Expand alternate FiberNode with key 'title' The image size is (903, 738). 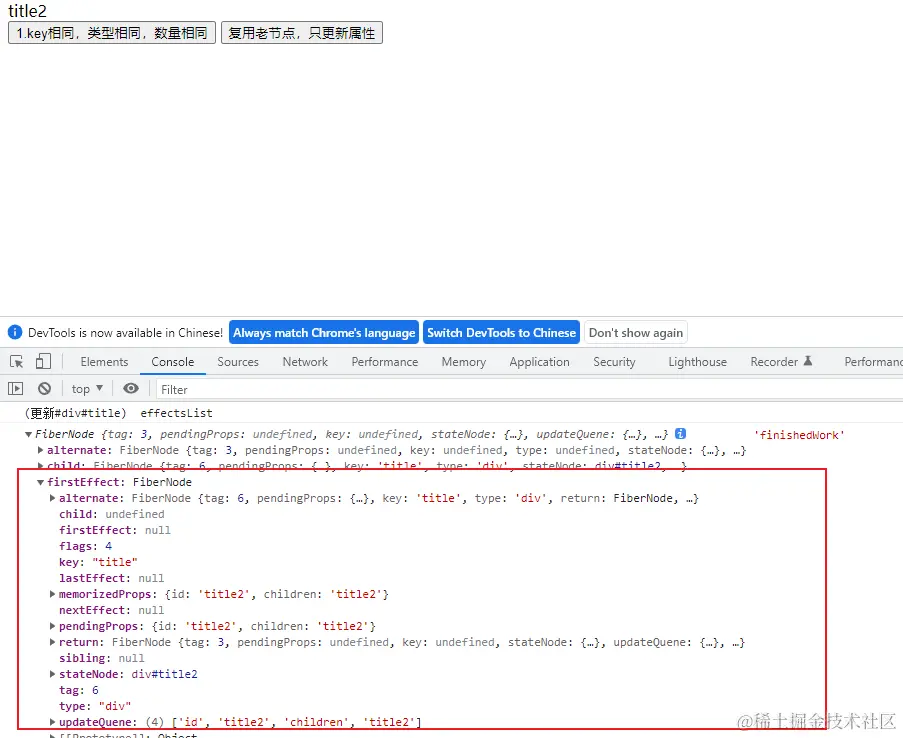[x=52, y=498]
